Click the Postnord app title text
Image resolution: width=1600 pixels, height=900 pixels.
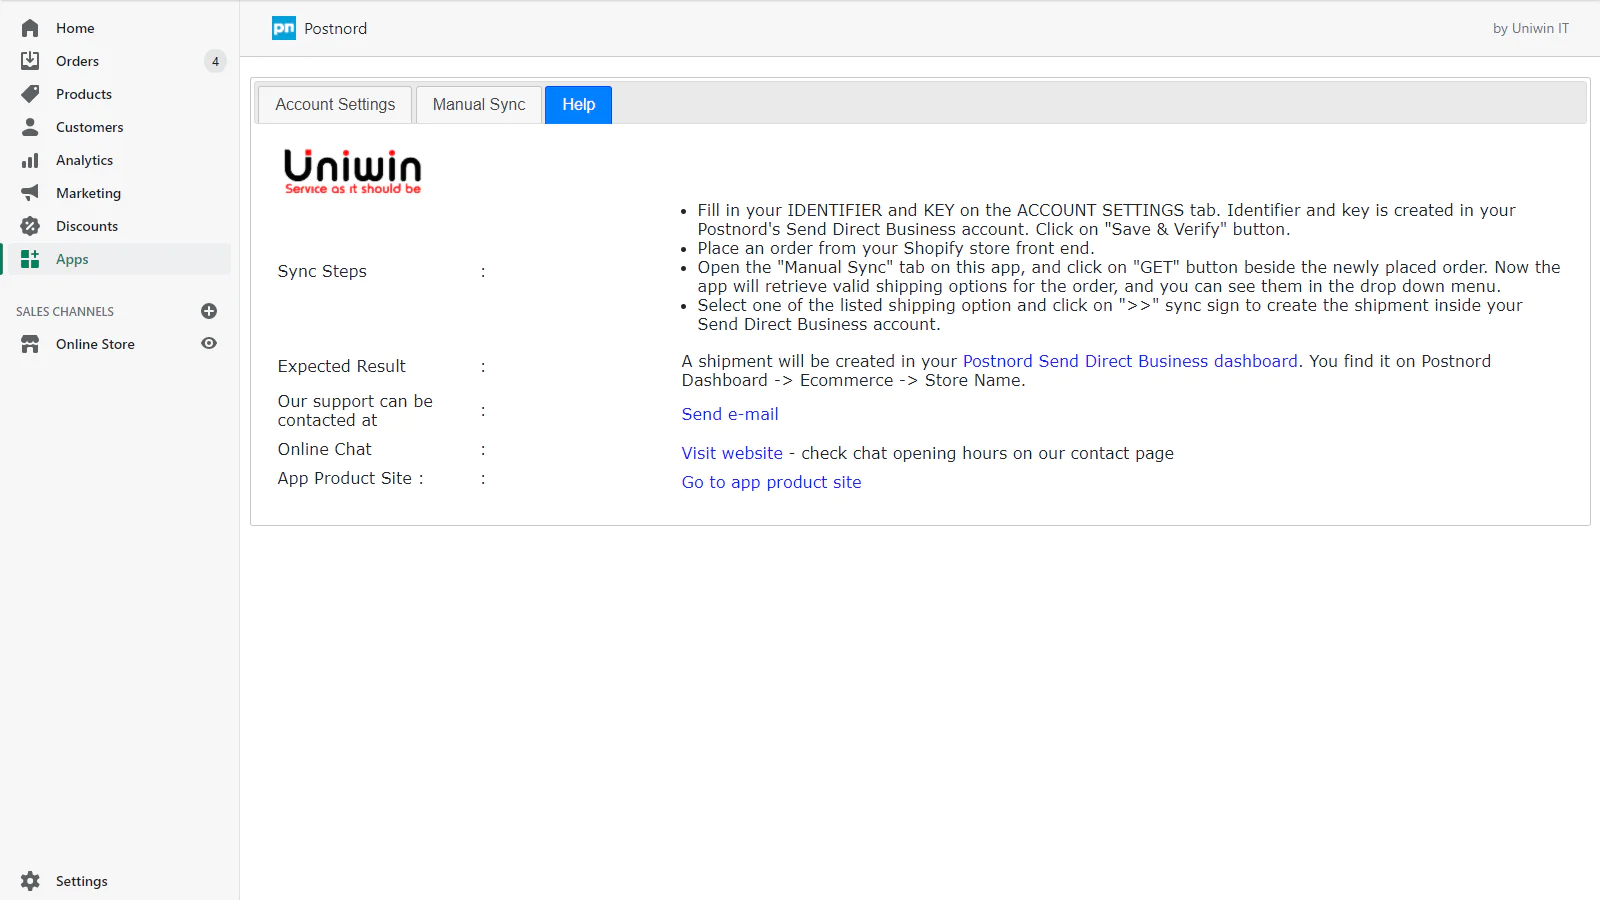pos(336,28)
